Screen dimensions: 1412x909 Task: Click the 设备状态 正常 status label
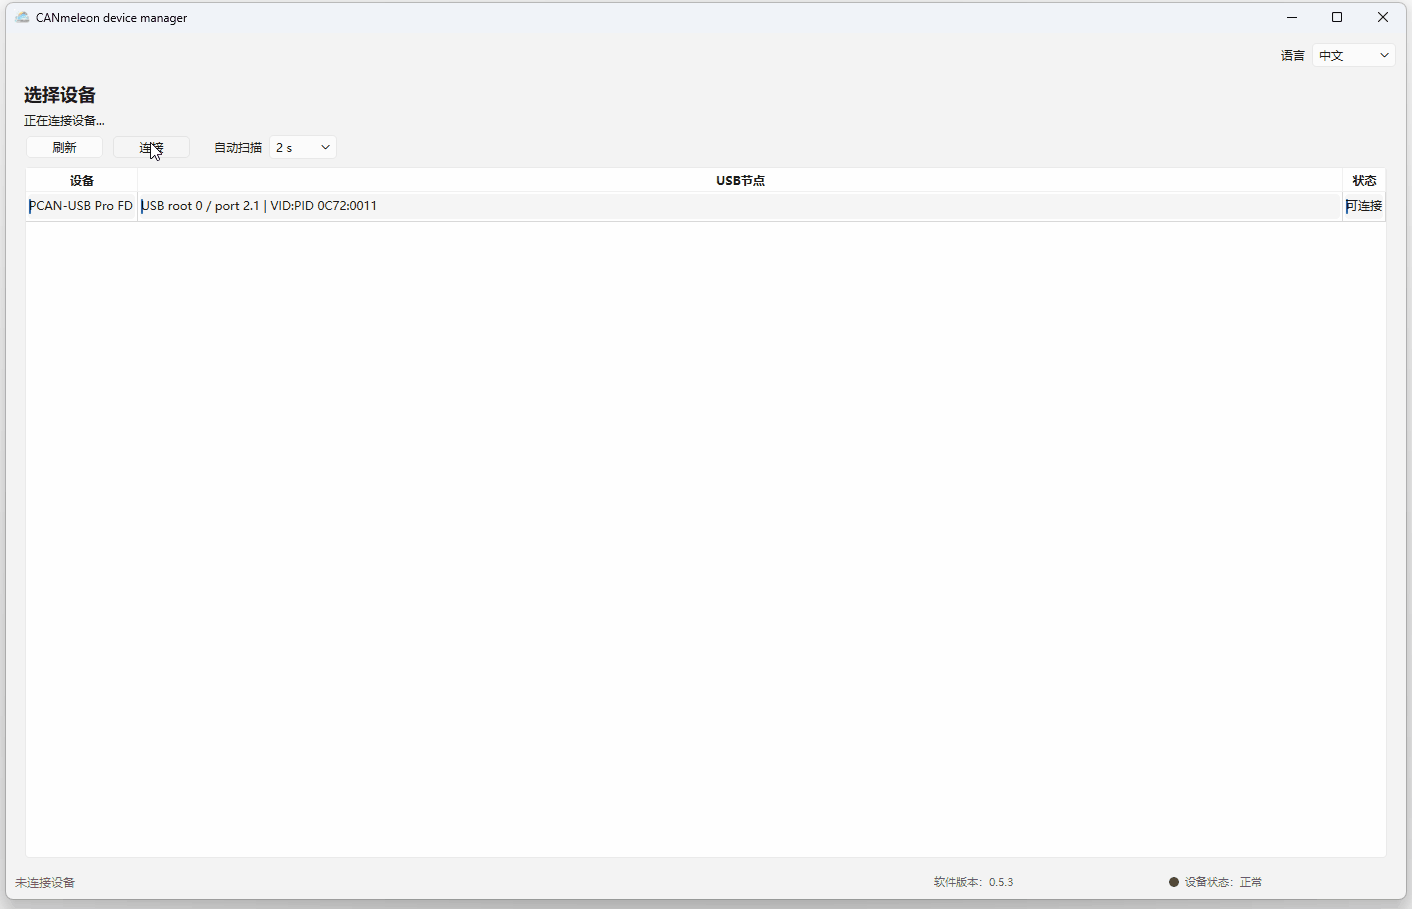1223,882
